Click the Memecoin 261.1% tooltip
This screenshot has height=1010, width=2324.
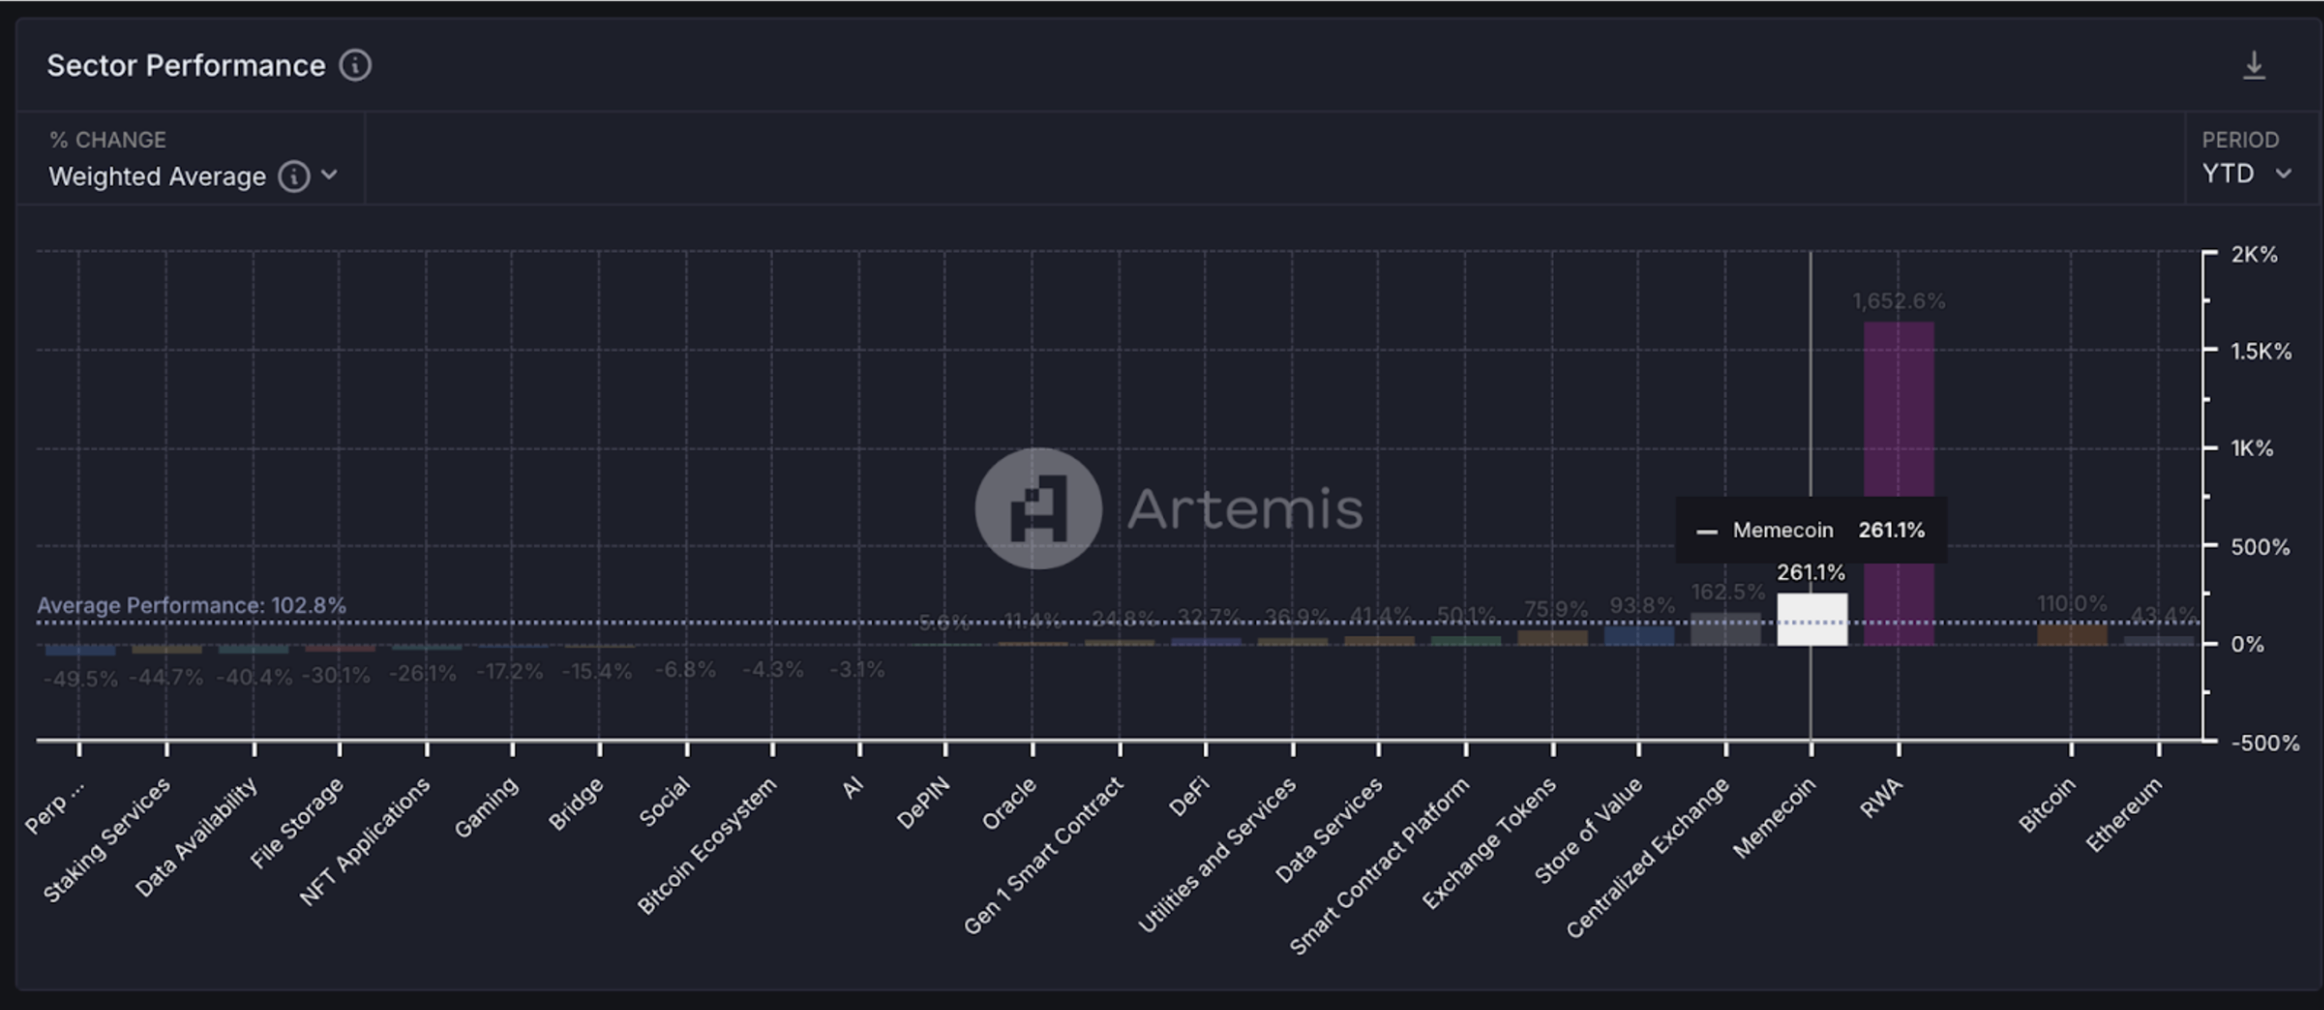[x=1811, y=530]
